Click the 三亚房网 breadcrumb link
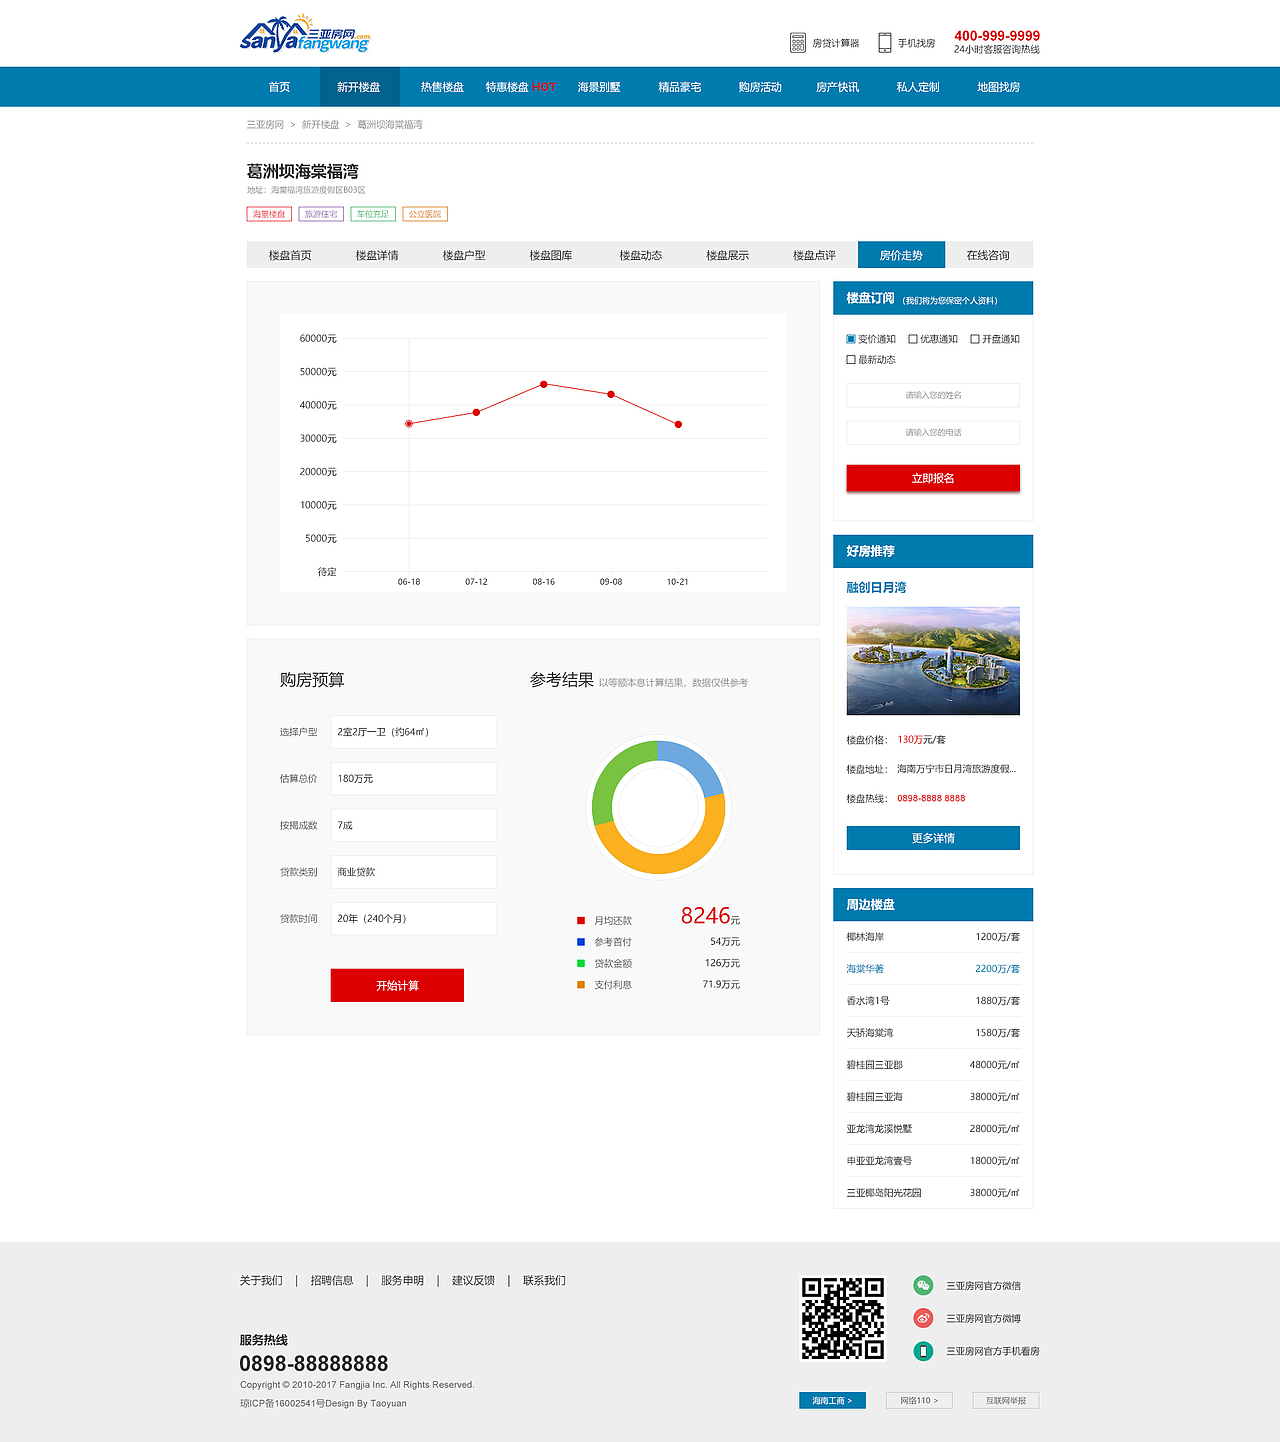Image resolution: width=1280 pixels, height=1442 pixels. tap(265, 125)
